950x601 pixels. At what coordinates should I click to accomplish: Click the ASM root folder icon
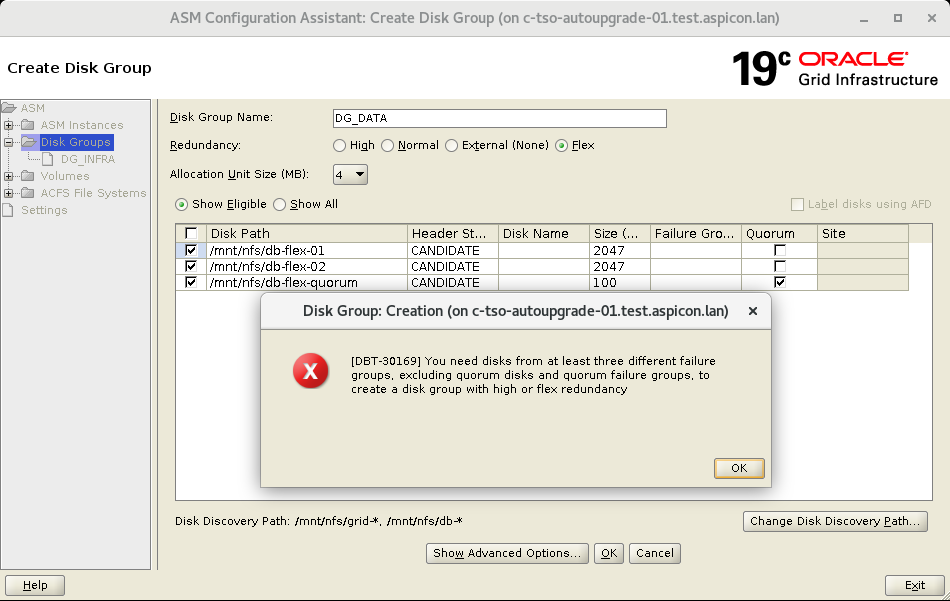(8, 108)
